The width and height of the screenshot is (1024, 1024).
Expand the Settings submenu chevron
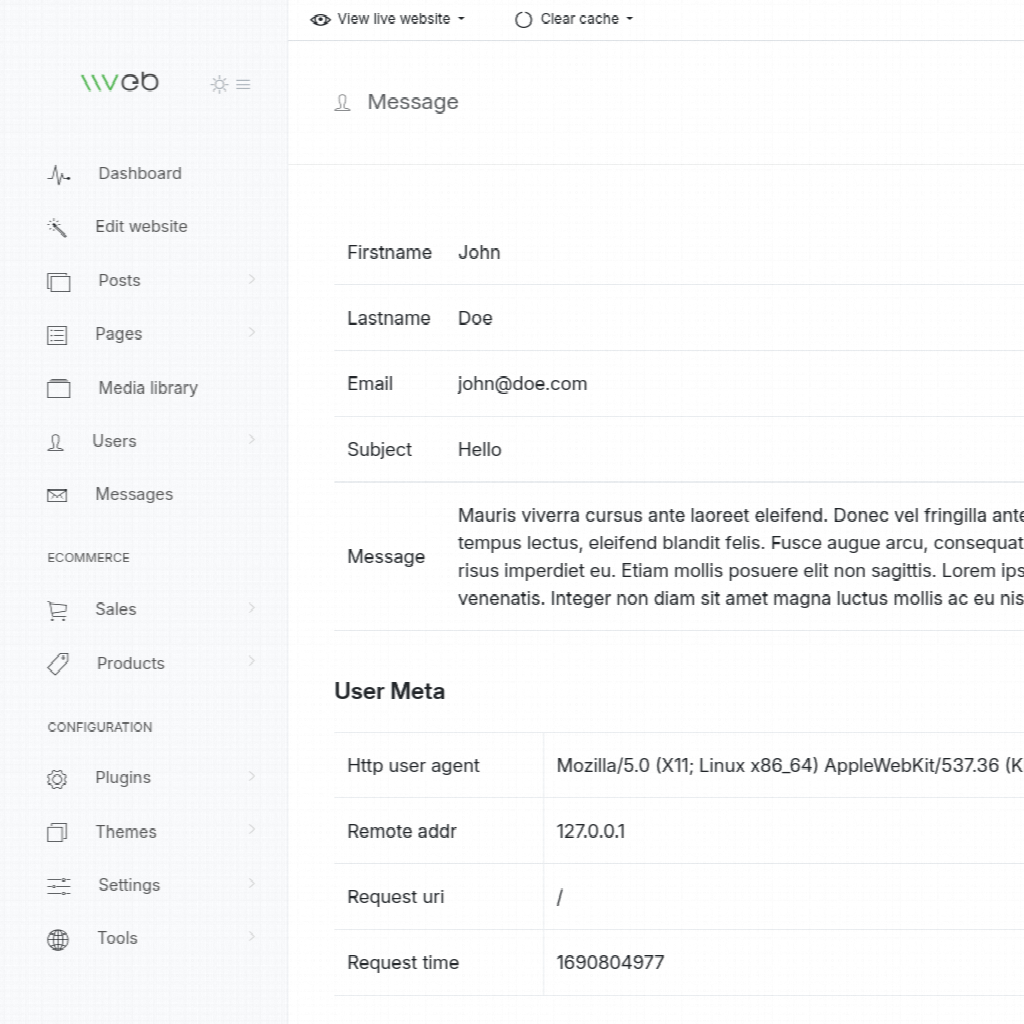pos(252,883)
